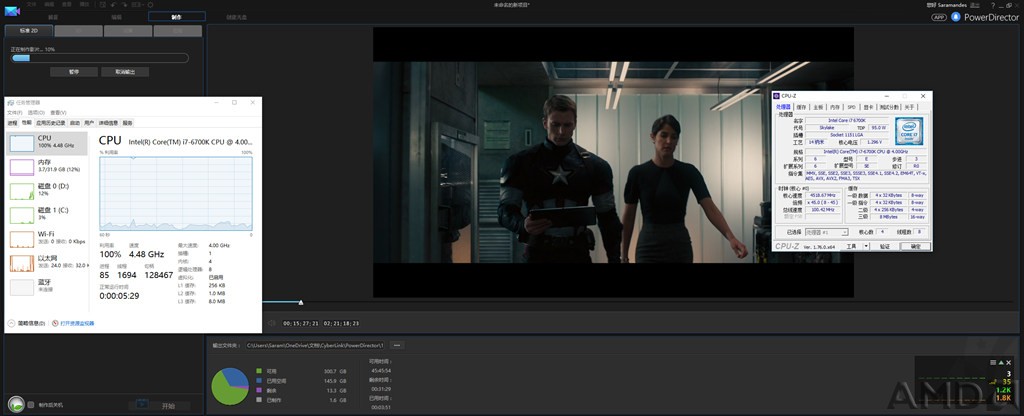Switch to 主板 tab in CPU-Z

coord(818,106)
